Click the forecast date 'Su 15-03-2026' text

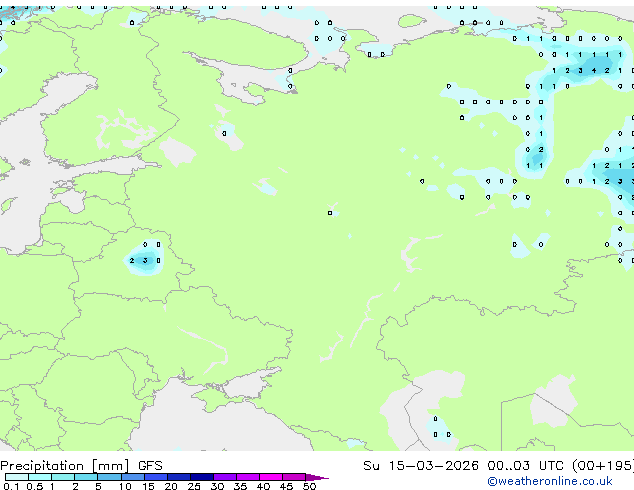coord(421,466)
